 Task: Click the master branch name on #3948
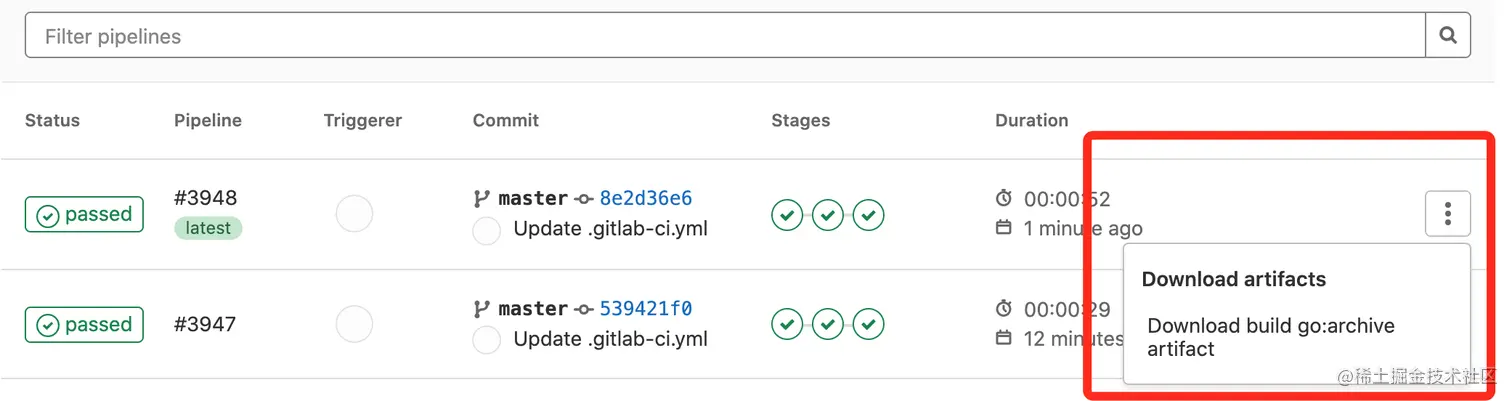point(533,198)
